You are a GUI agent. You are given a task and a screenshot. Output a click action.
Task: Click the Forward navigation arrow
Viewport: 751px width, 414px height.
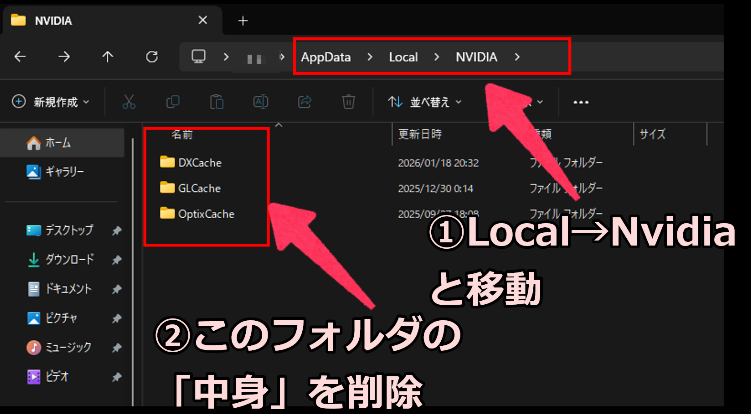(64, 57)
